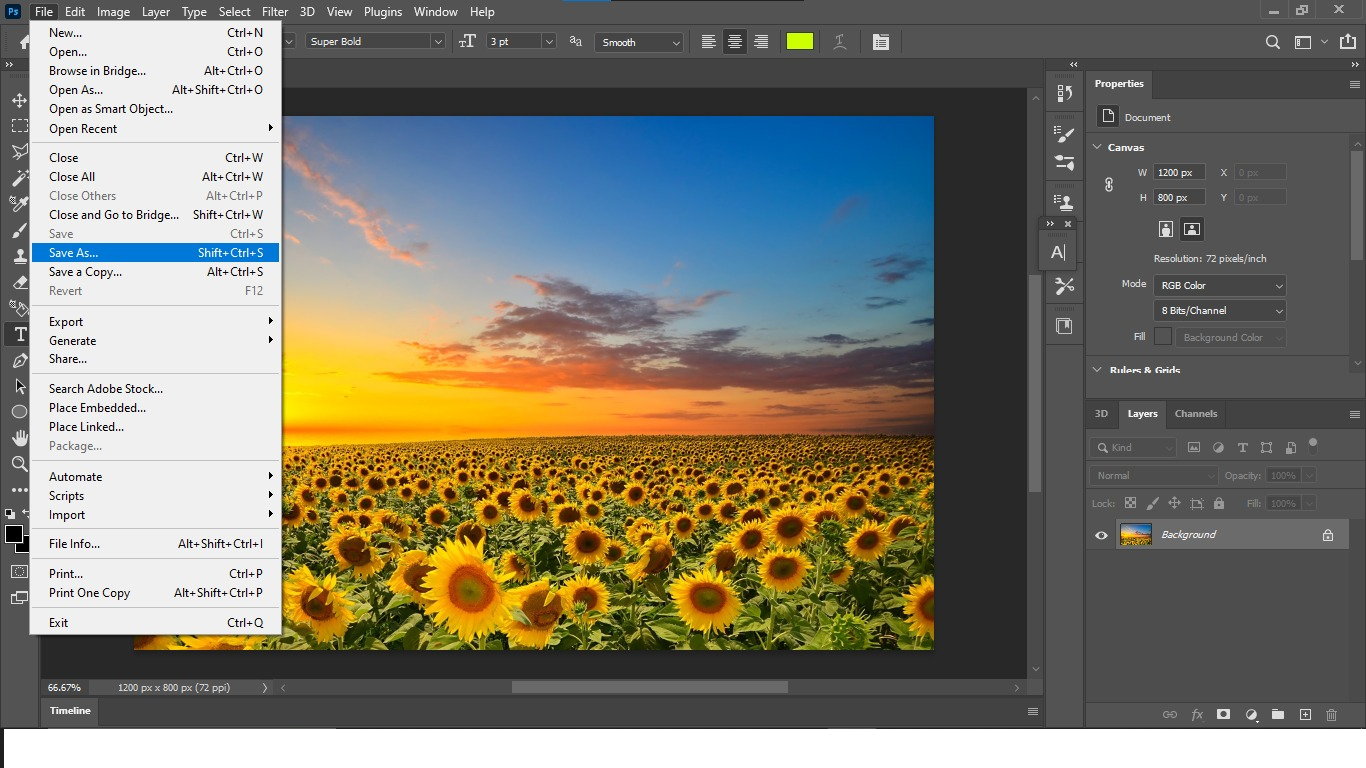Toggle center text alignment
1366x768 pixels.
pyautogui.click(x=734, y=41)
